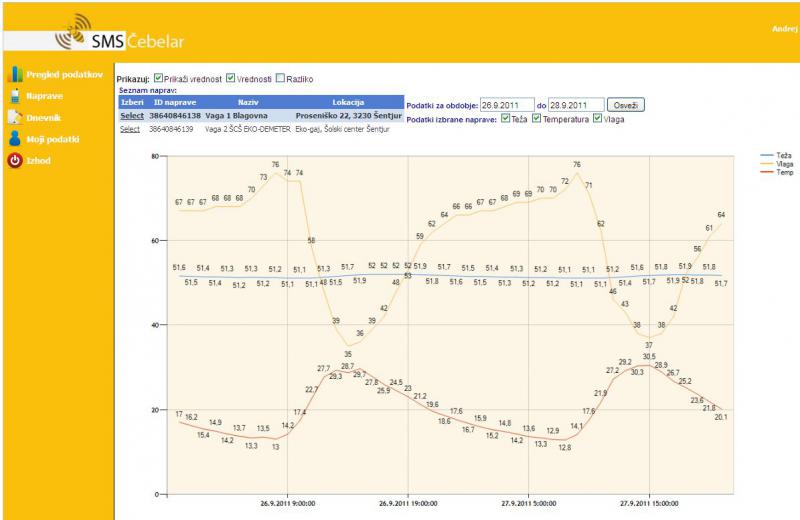Open Pregled podatkov chart icon
800x520 pixels.
[x=14, y=73]
